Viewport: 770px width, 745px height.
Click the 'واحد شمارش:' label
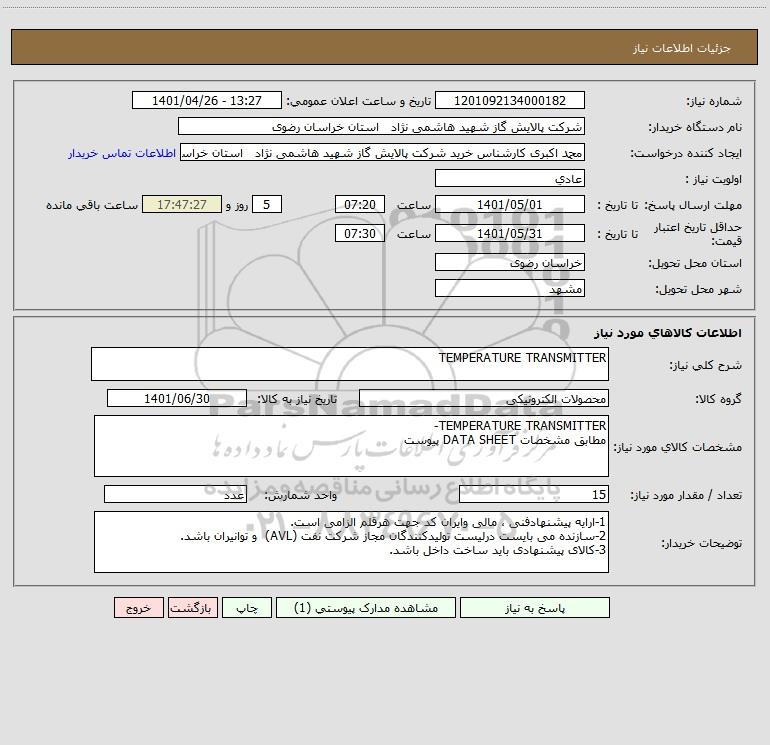click(301, 496)
